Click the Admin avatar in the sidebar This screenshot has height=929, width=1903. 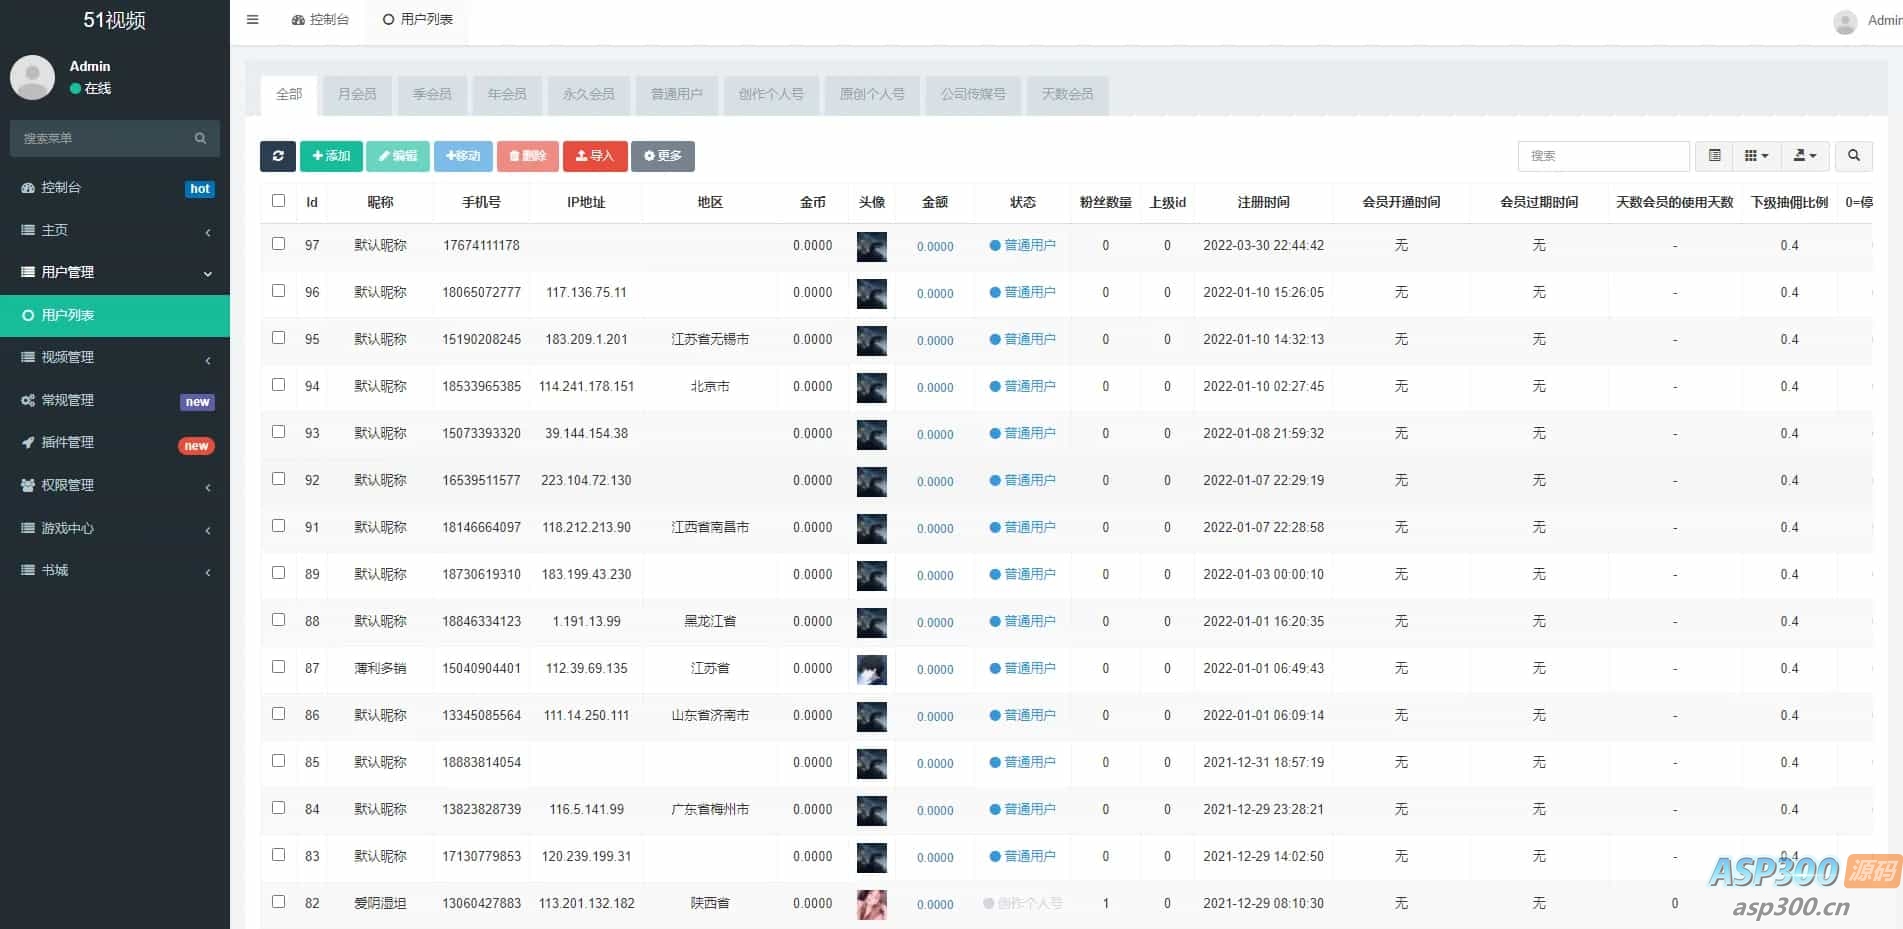[x=32, y=77]
